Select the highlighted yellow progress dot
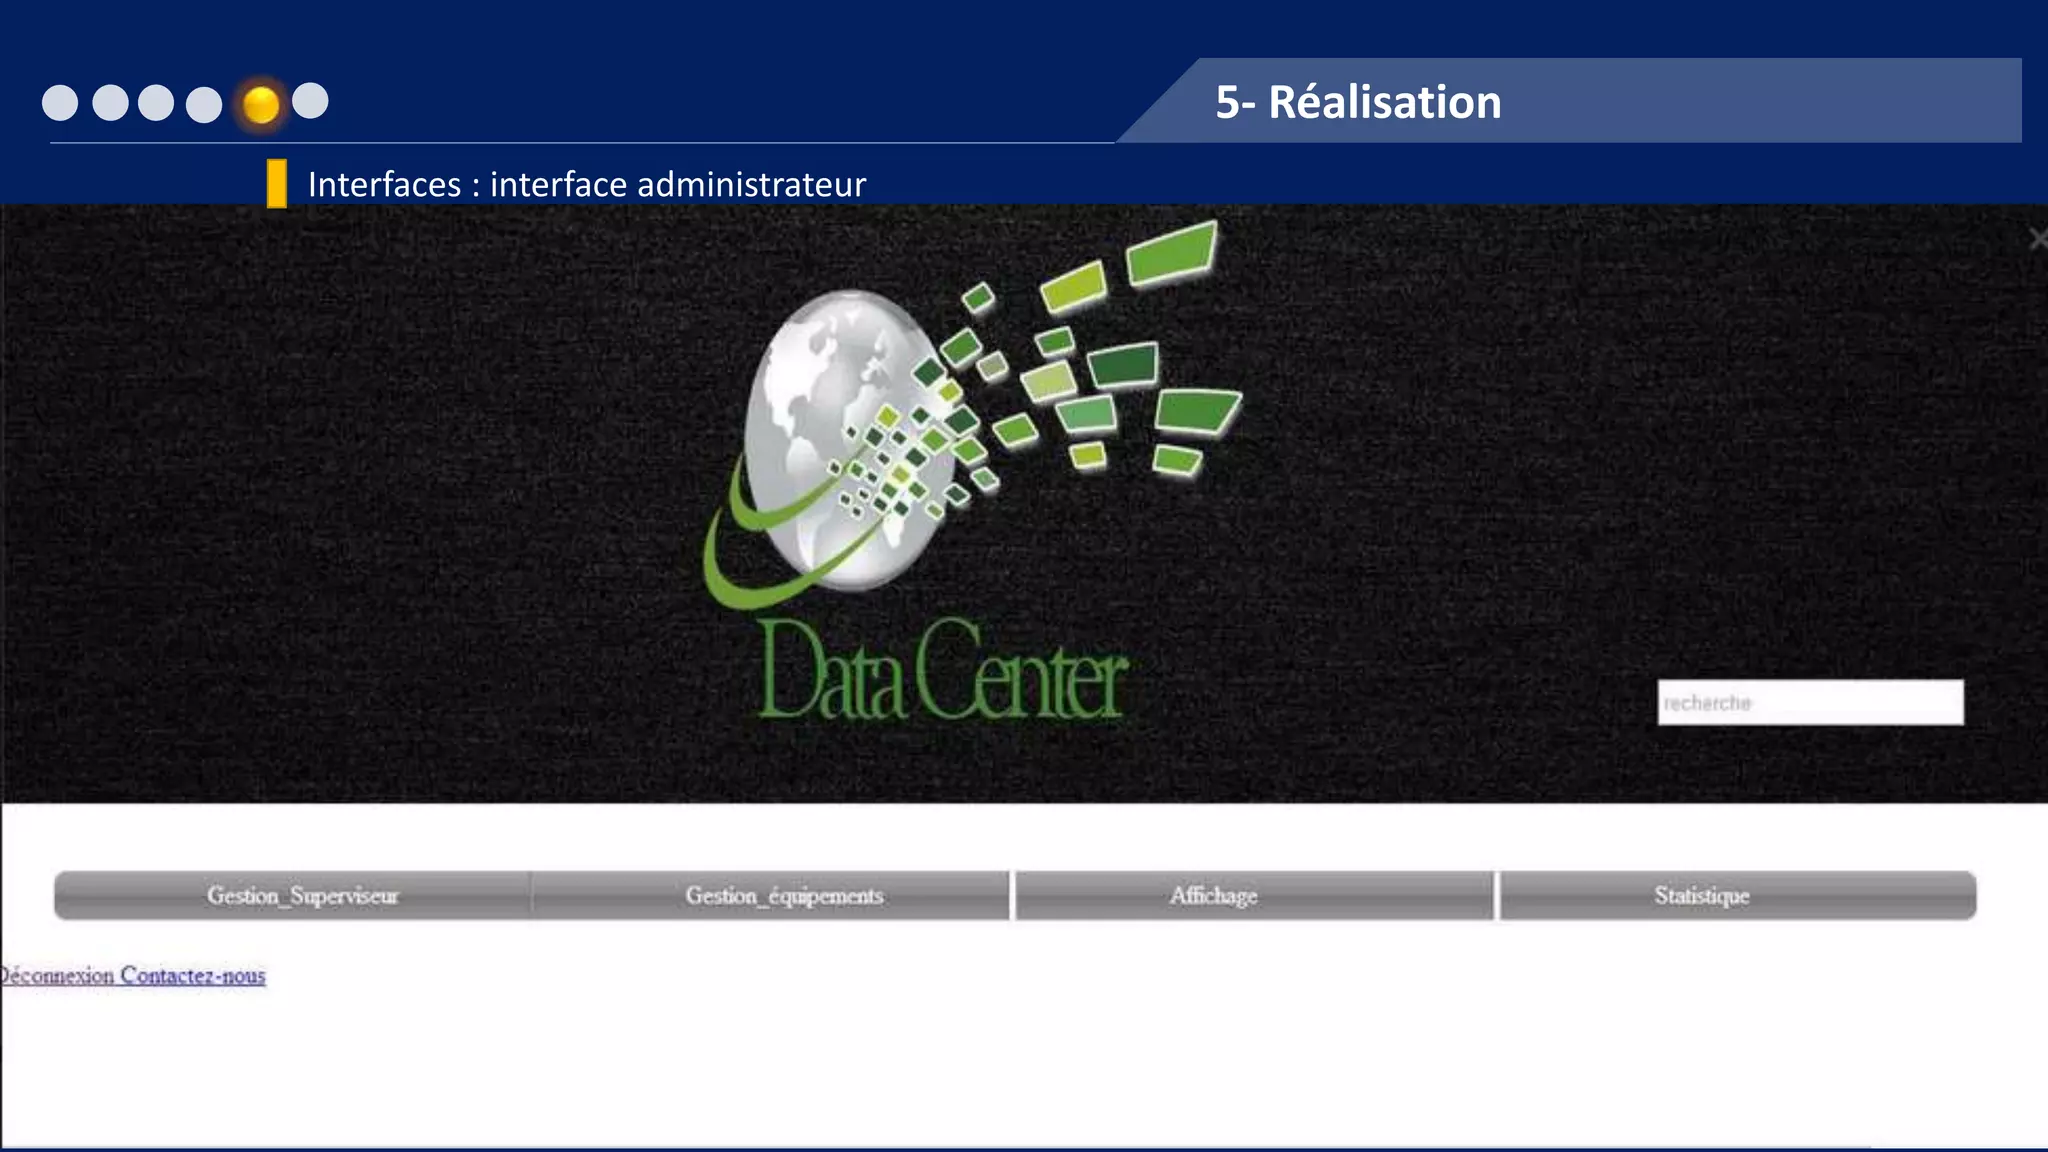This screenshot has height=1152, width=2048. pos(261,104)
